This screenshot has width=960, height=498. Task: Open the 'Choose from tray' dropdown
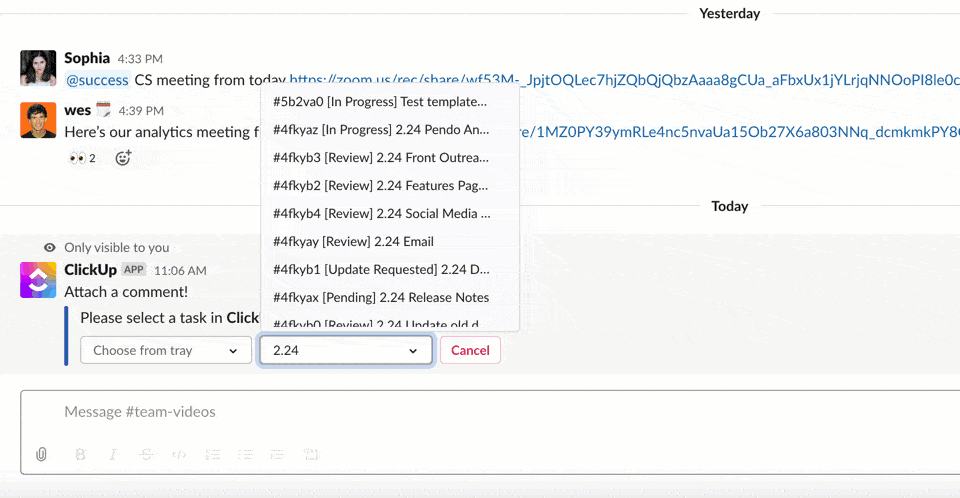coord(166,350)
